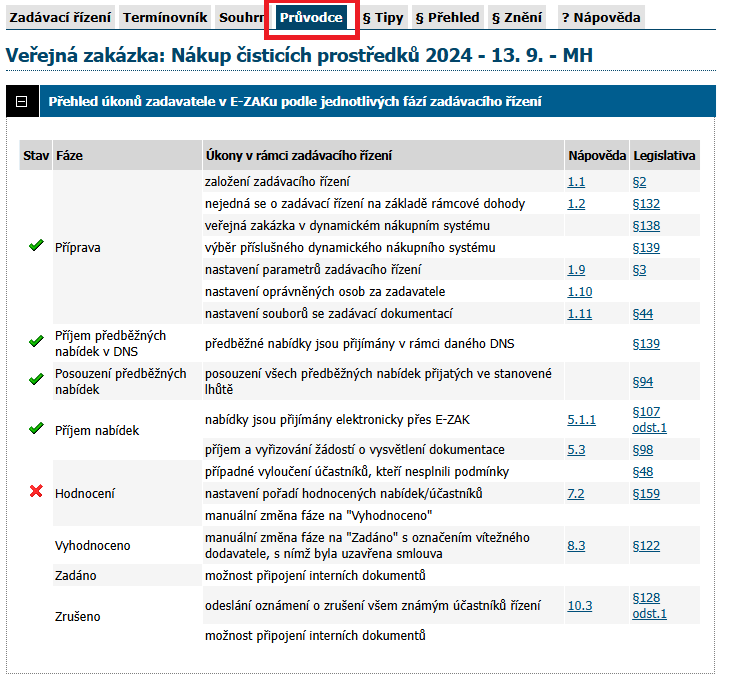Switch to the § Přehled tab
Screen dimensions: 731x682
(x=447, y=17)
